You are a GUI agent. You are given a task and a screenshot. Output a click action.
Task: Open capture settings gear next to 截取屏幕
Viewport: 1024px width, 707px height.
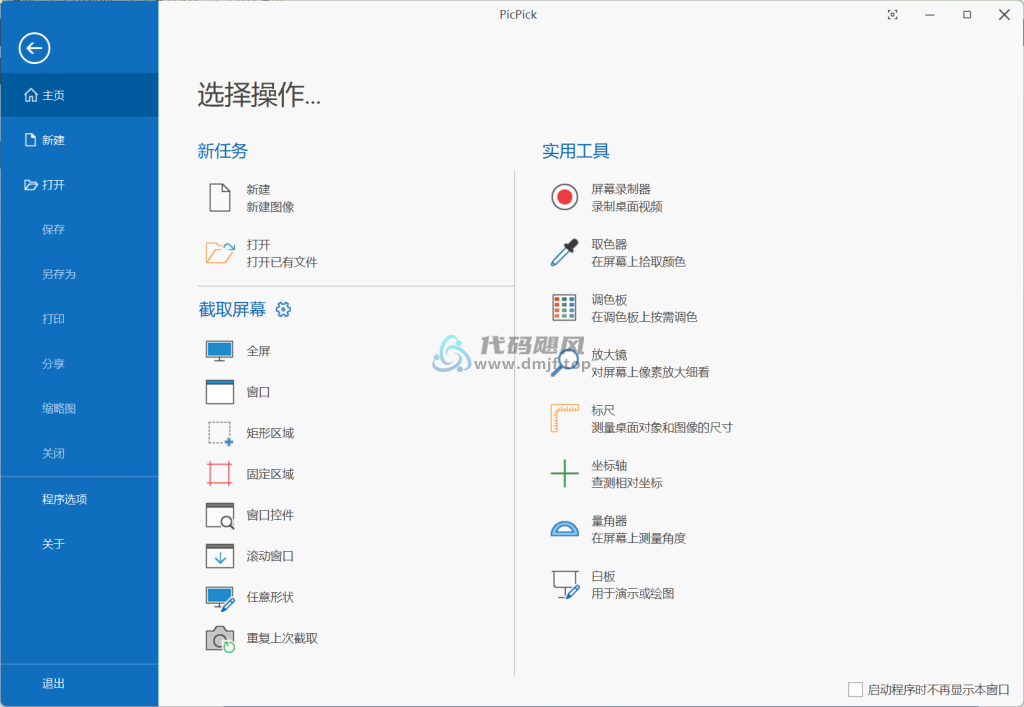point(283,309)
